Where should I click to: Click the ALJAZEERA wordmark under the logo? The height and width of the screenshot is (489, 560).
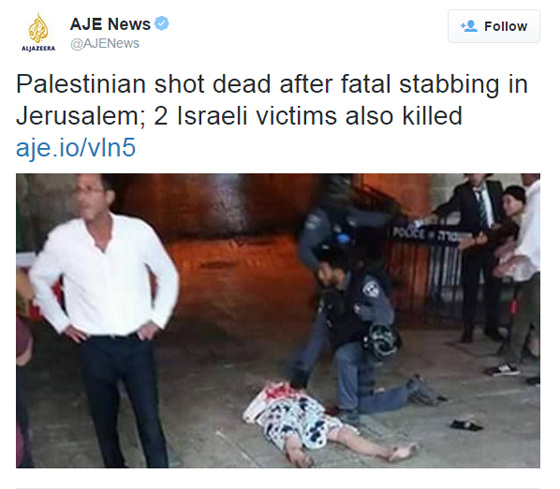(38, 49)
